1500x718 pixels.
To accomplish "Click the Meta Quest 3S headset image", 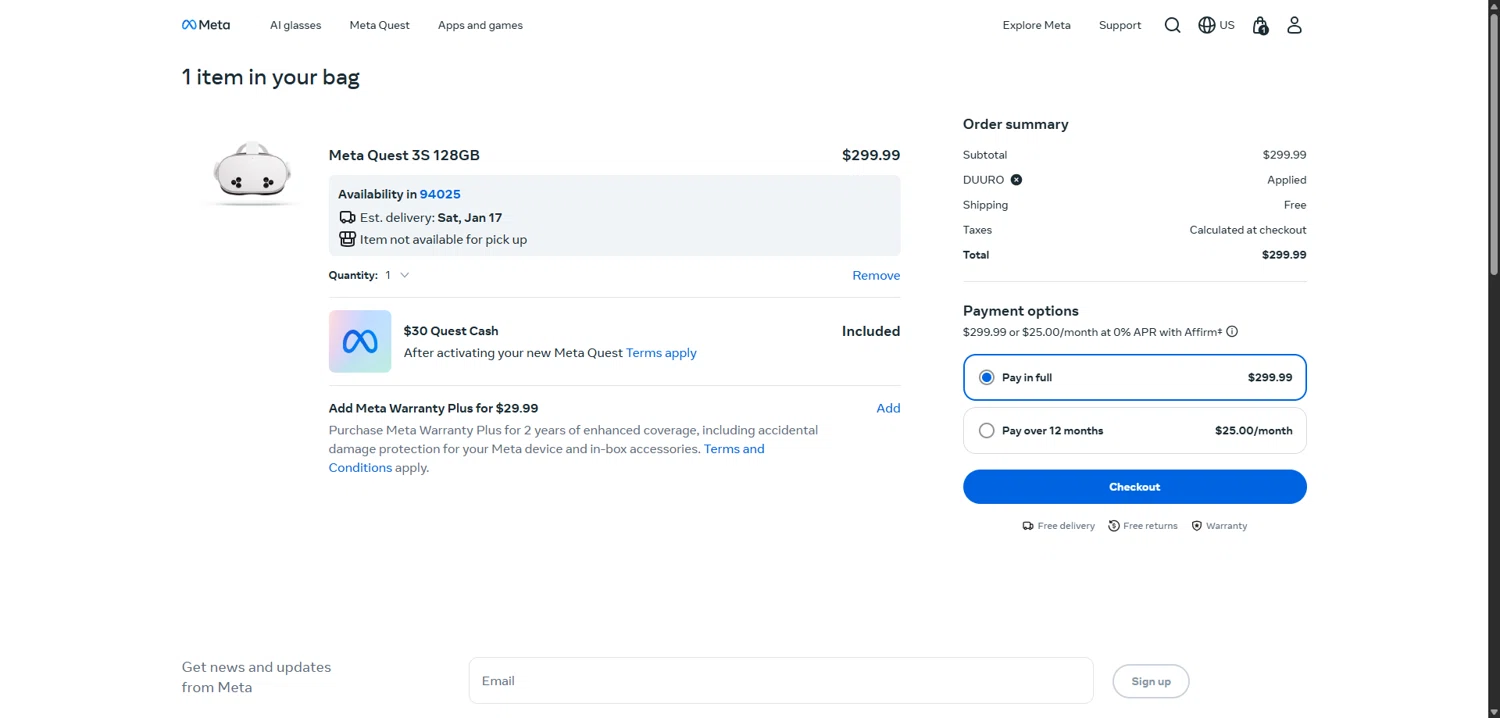I will 252,174.
